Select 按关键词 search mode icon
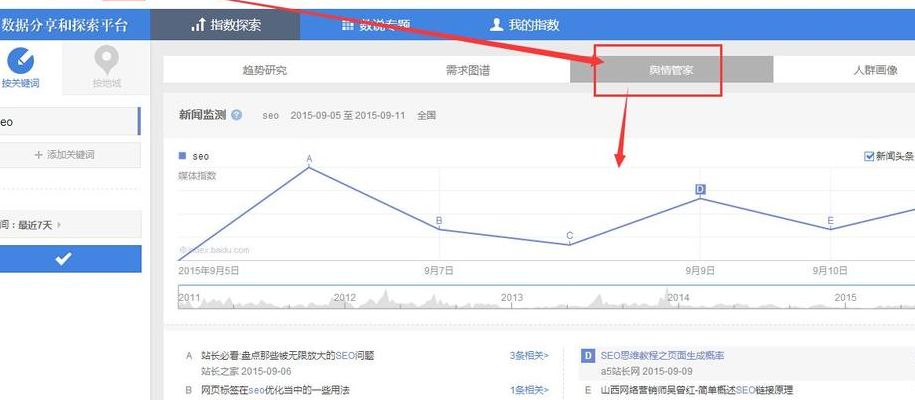Screen dimensions: 915x400 point(20,61)
